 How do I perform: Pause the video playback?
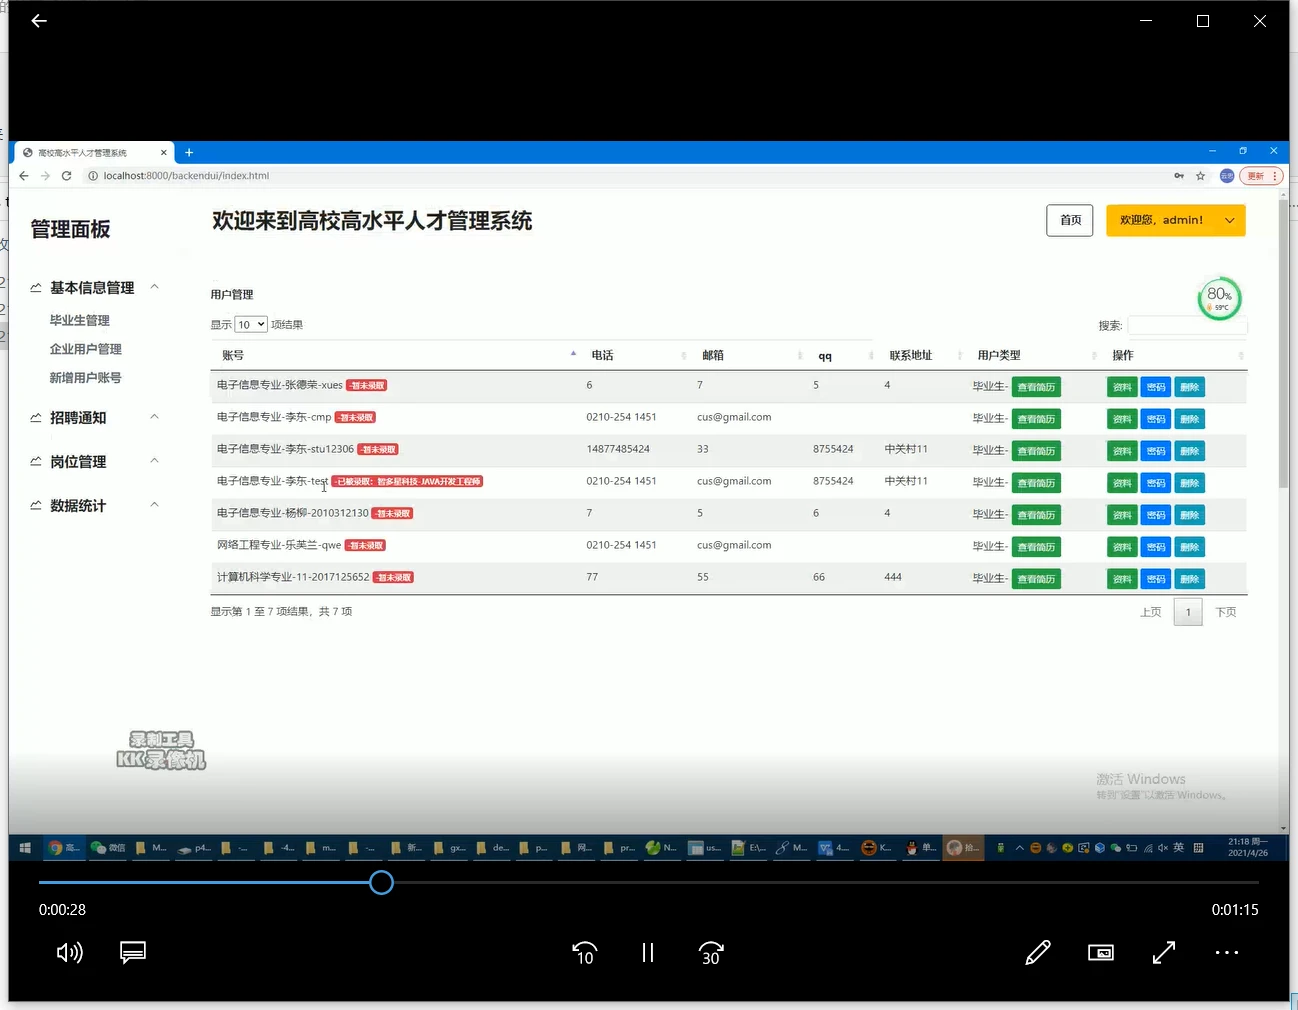click(647, 952)
